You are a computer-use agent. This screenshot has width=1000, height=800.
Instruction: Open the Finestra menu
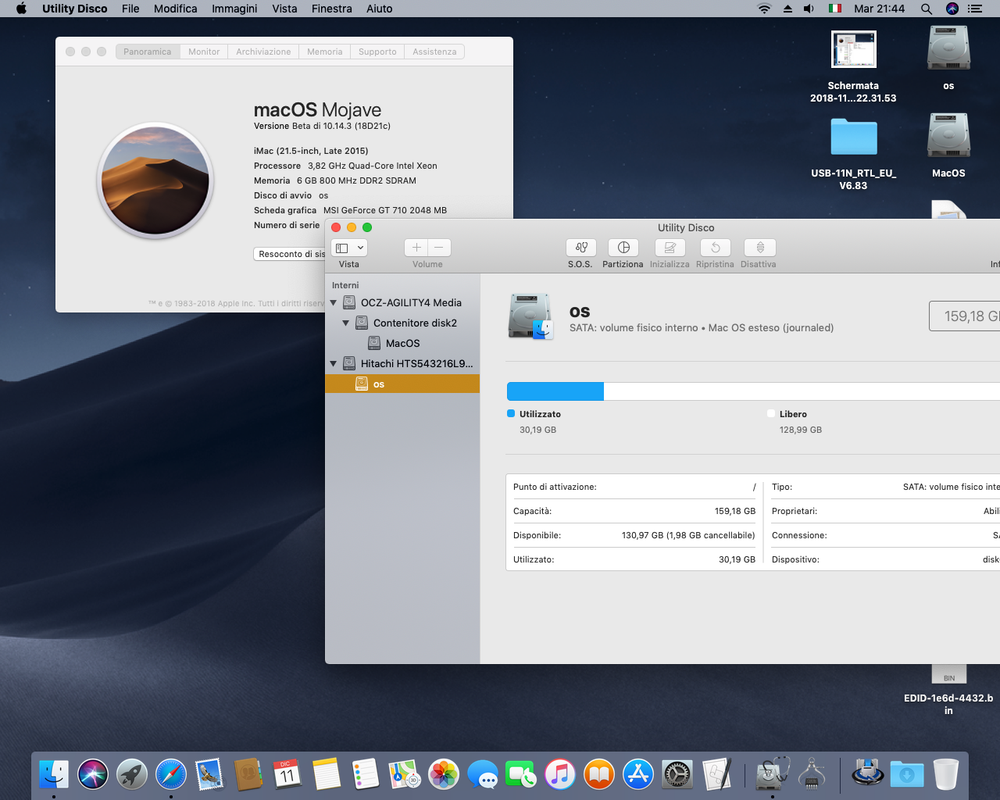332,8
